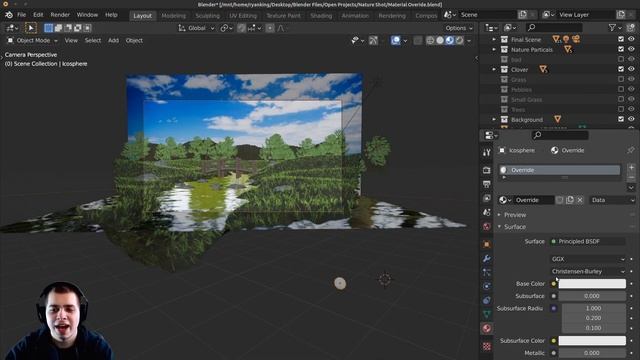Open the Object properties tab icon
640x360 pixels.
(486, 244)
